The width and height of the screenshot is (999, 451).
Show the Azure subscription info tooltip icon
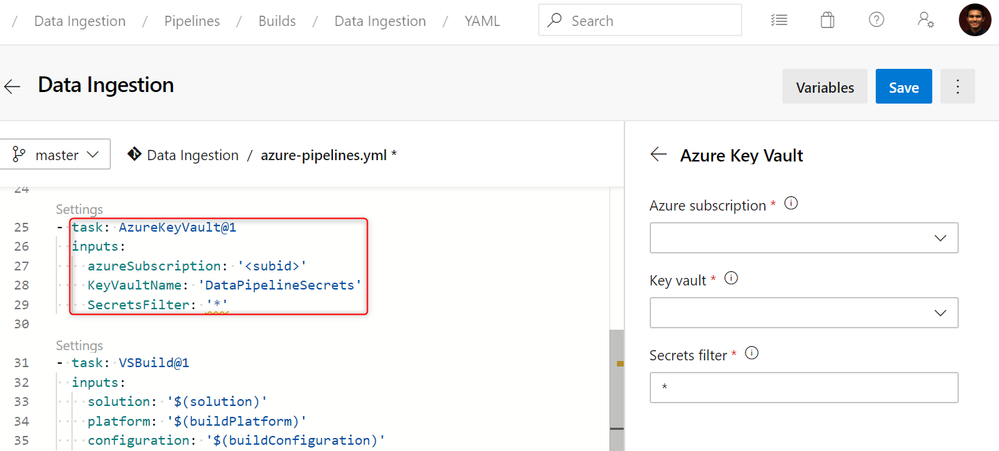[791, 204]
